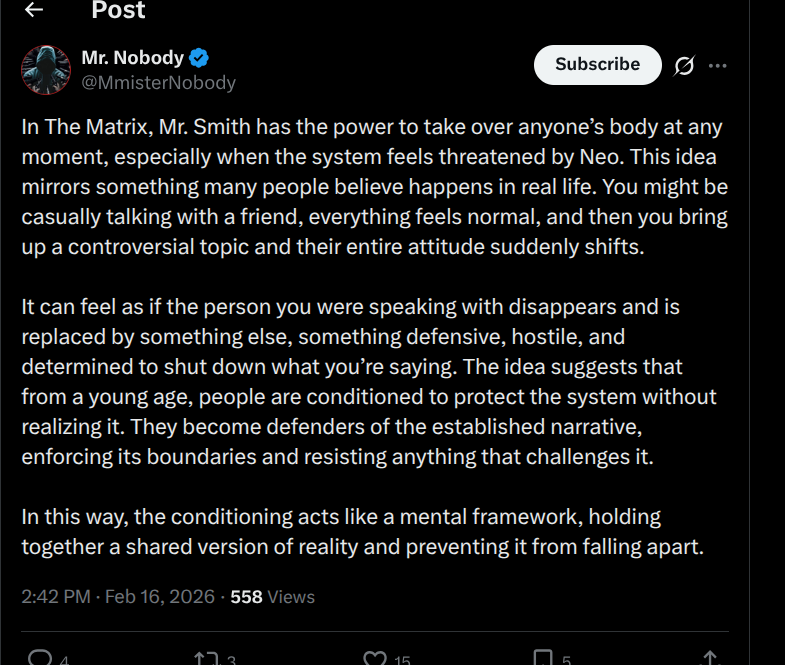785x665 pixels.
Task: Open Mr. Nobody's profile picture
Action: 46,69
